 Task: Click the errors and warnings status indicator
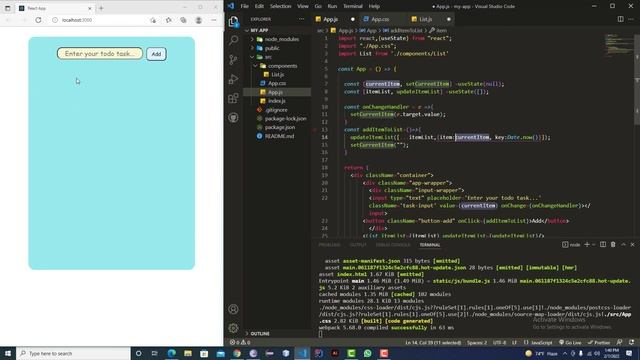pyautogui.click(x=240, y=342)
